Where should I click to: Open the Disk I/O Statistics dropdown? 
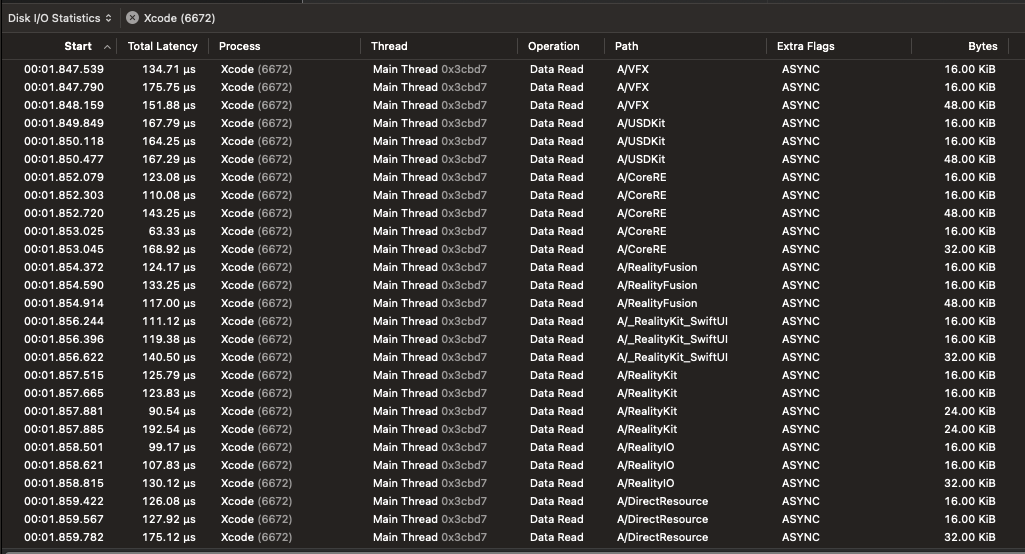(60, 18)
